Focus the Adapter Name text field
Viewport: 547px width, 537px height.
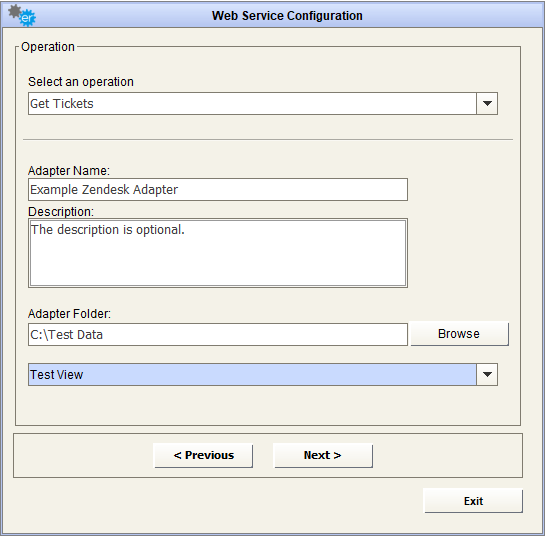218,190
